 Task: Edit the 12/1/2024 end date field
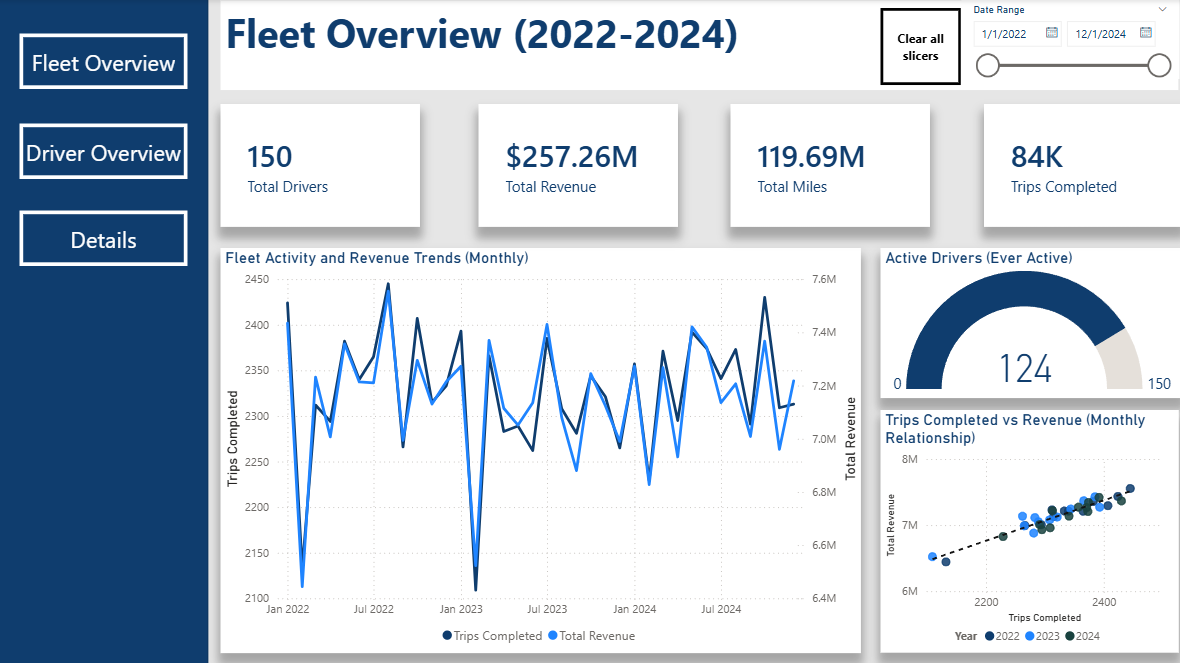tap(1099, 34)
